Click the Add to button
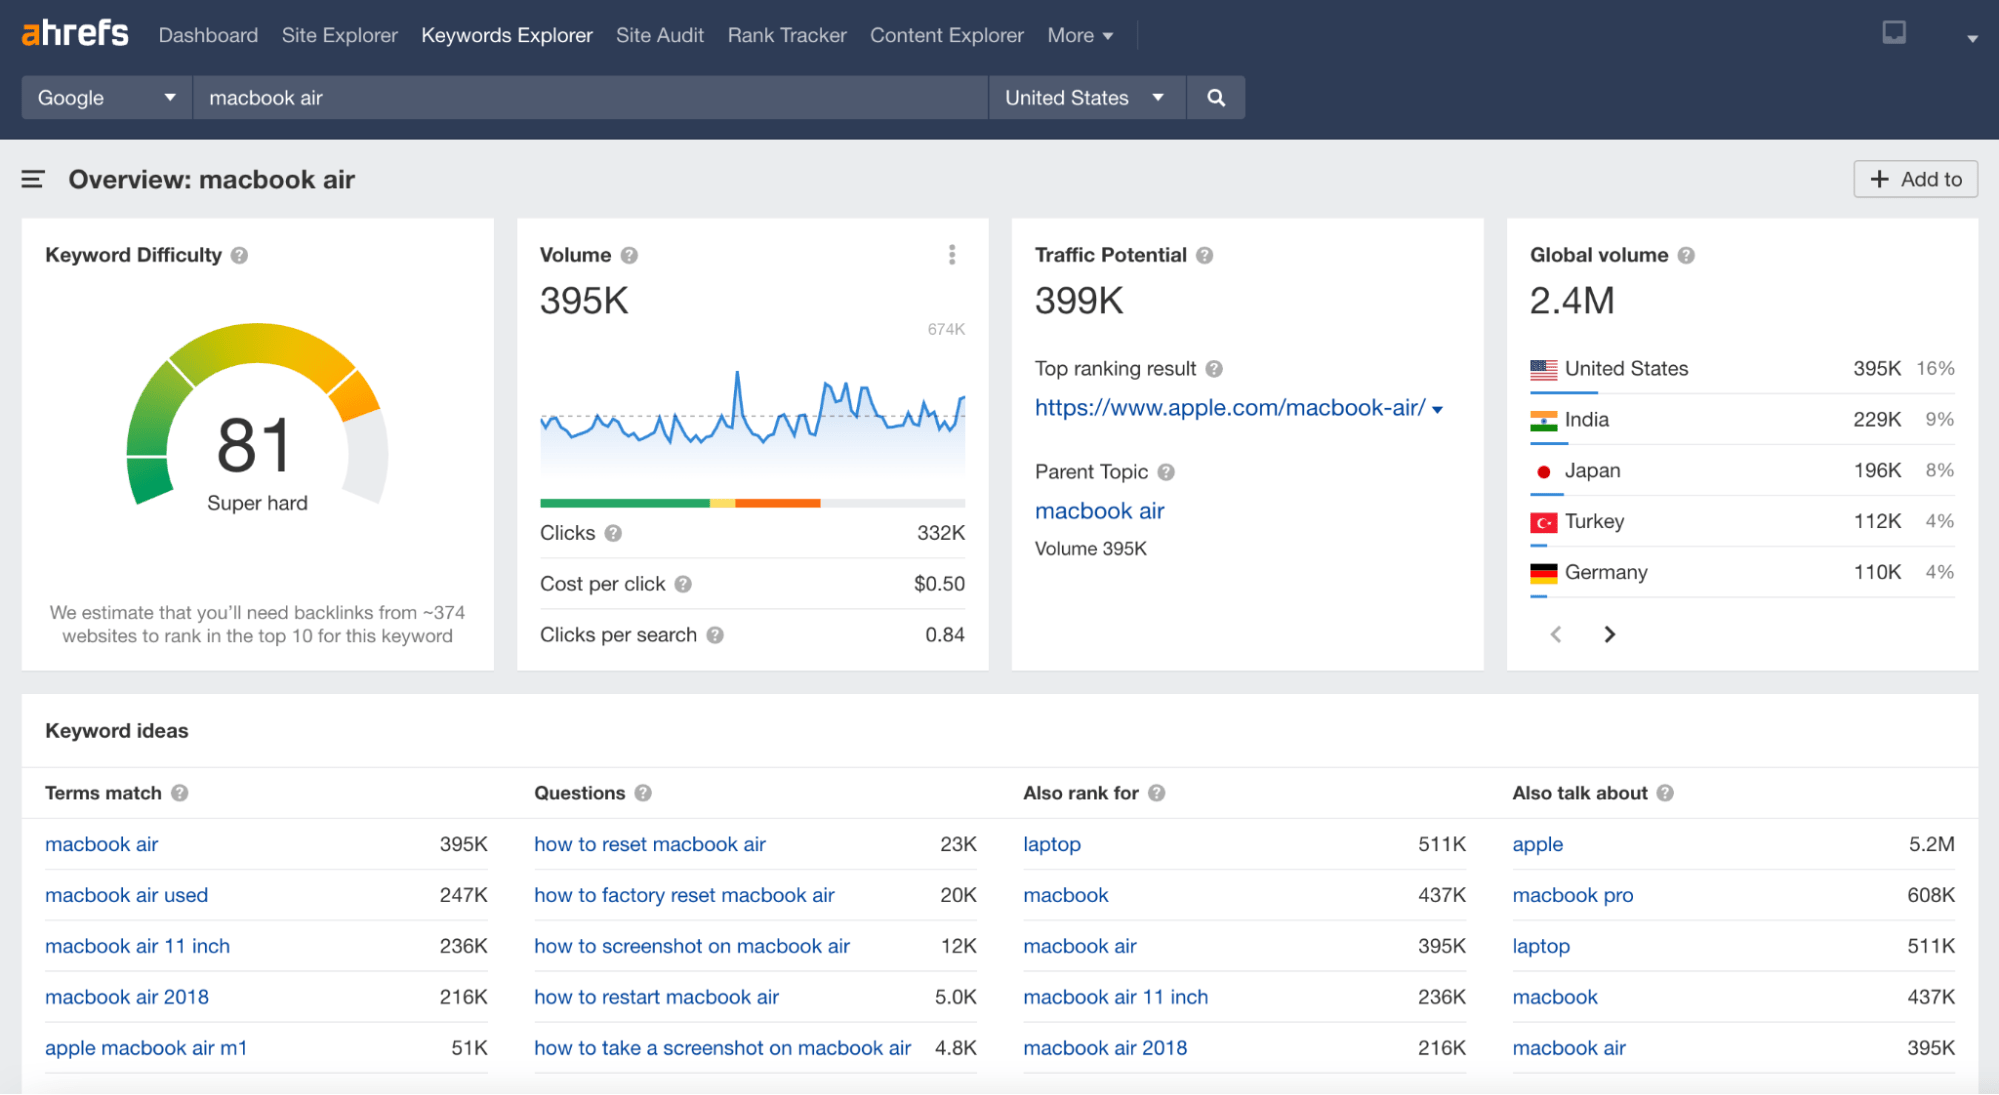 (x=1918, y=177)
